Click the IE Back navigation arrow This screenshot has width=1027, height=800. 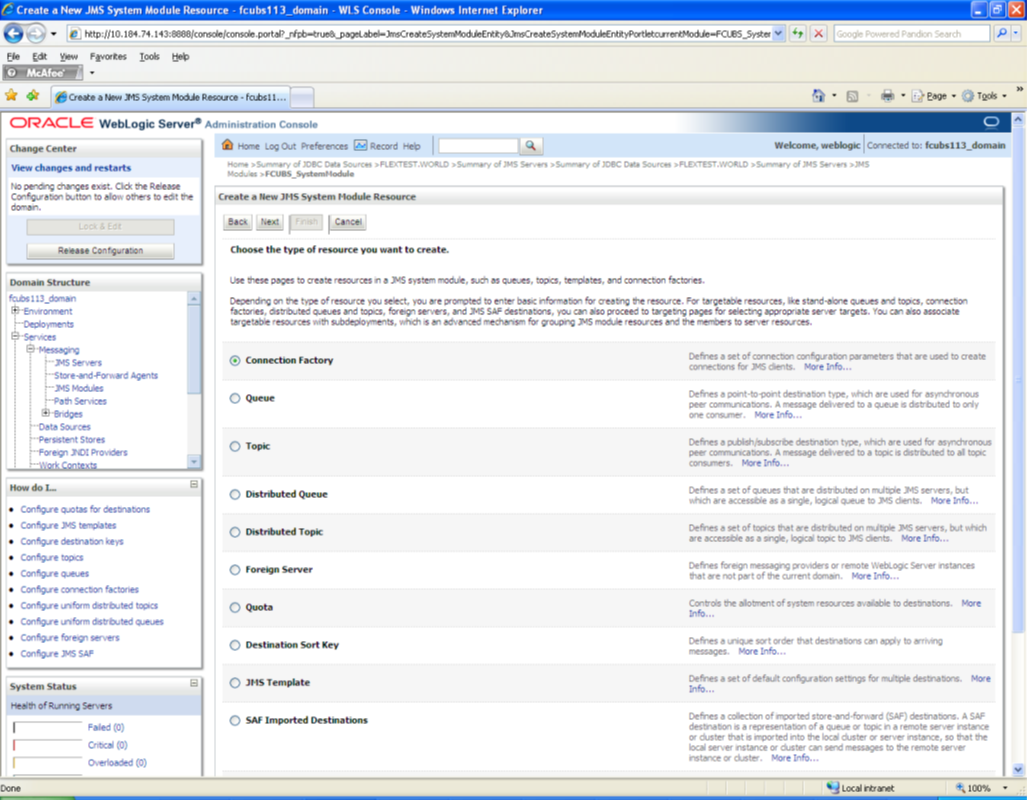14,33
